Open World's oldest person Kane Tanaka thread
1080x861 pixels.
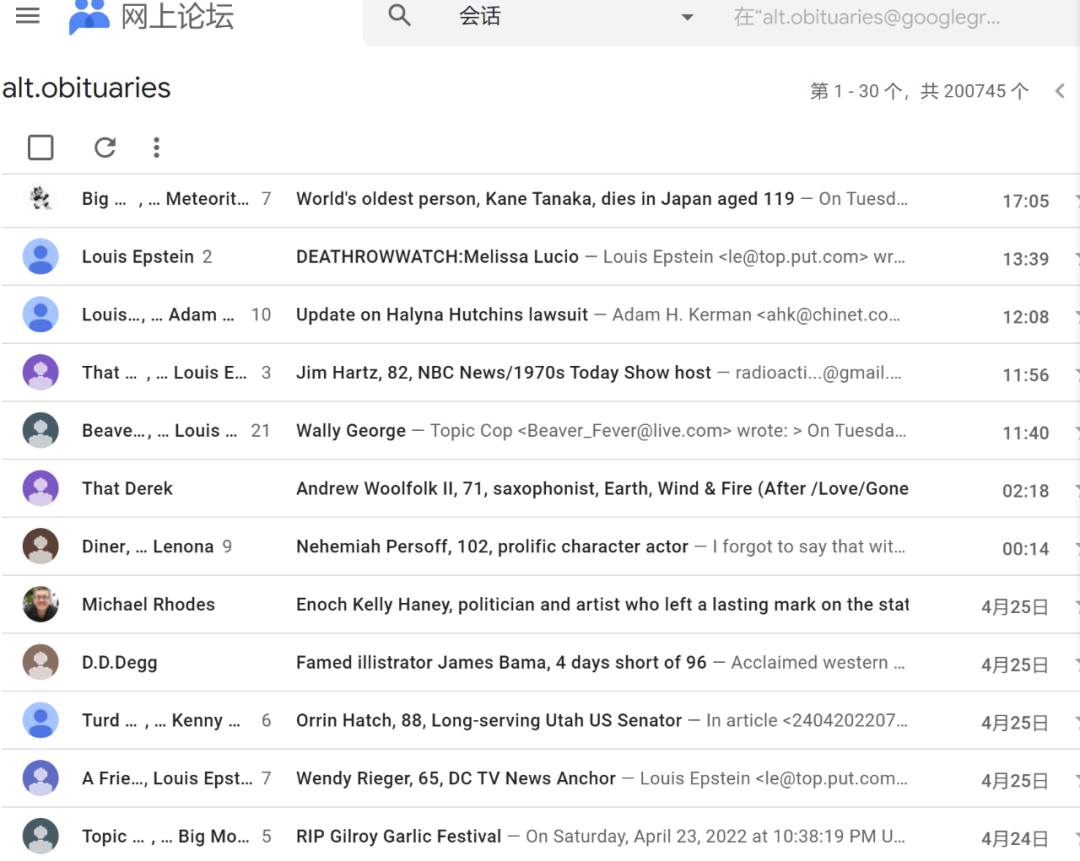point(545,198)
